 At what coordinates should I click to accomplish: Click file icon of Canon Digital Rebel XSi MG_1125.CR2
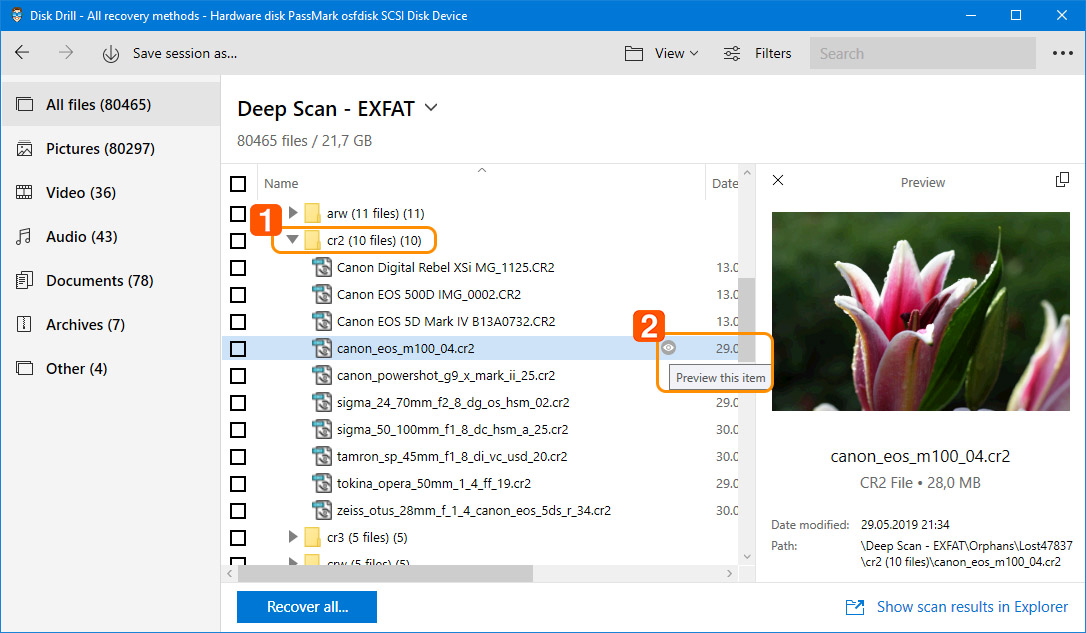tap(322, 267)
